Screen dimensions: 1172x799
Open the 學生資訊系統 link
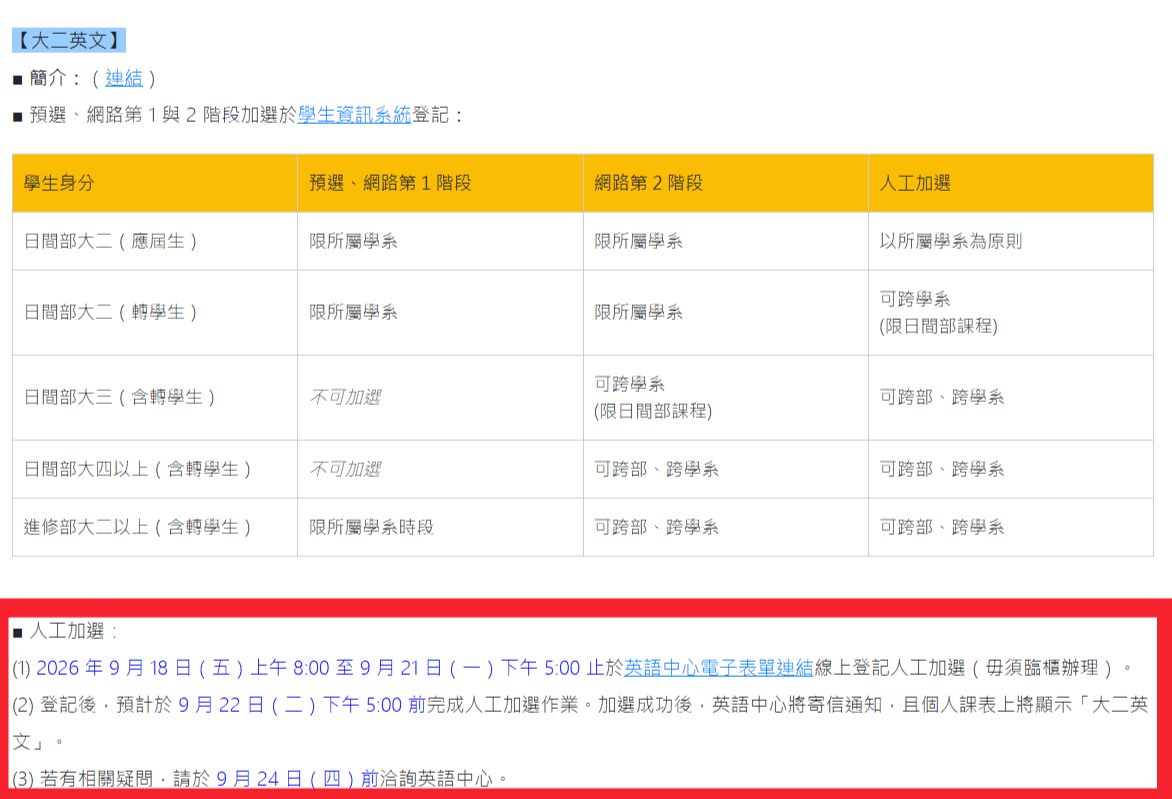[x=354, y=114]
